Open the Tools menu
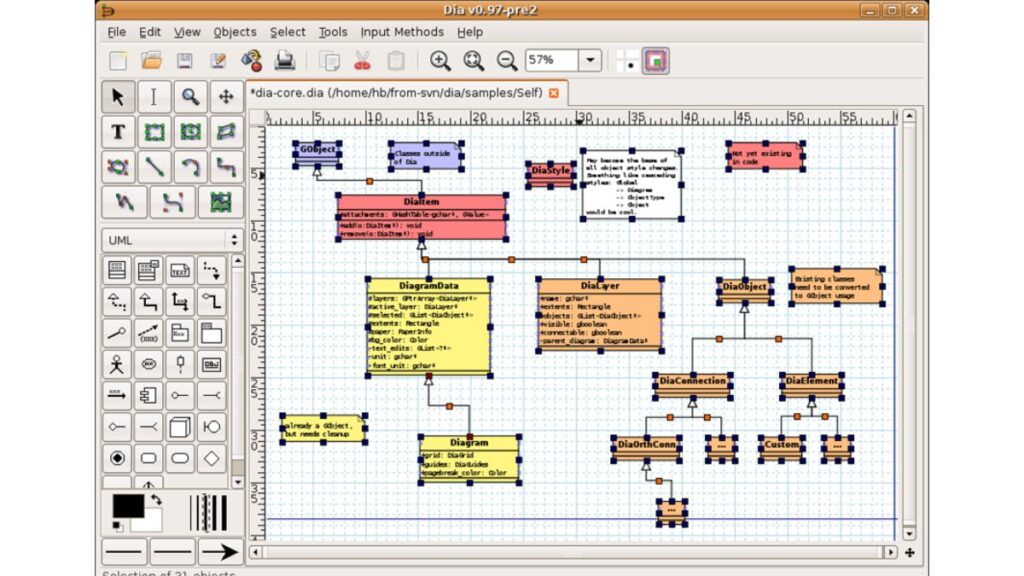This screenshot has width=1024, height=576. click(x=332, y=32)
